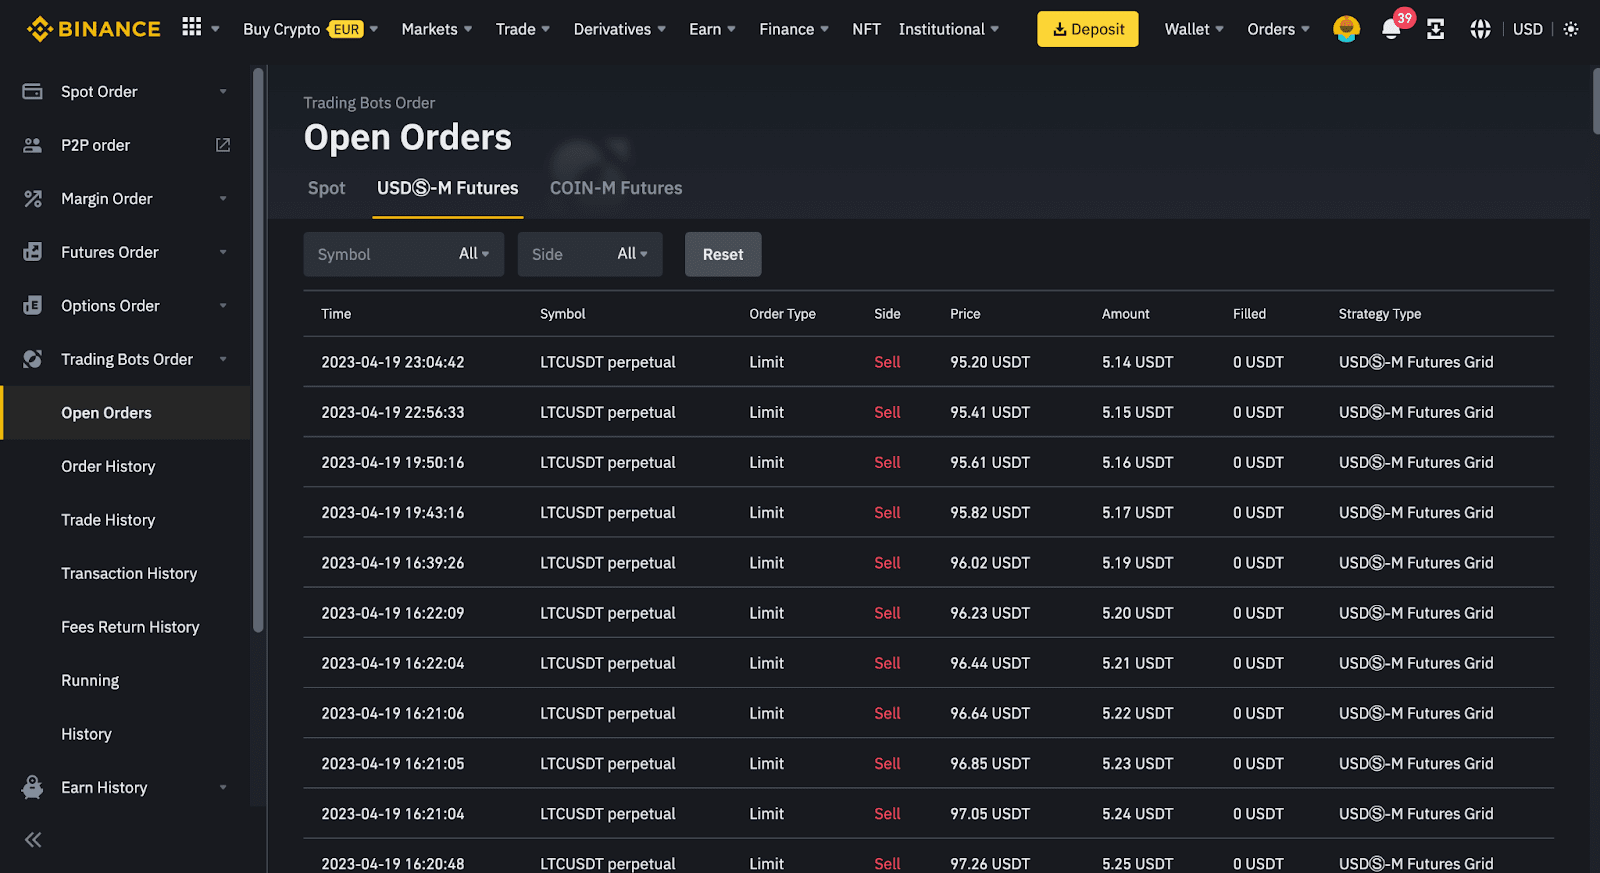Image resolution: width=1600 pixels, height=873 pixels.
Task: Click the Price column header
Action: [965, 314]
